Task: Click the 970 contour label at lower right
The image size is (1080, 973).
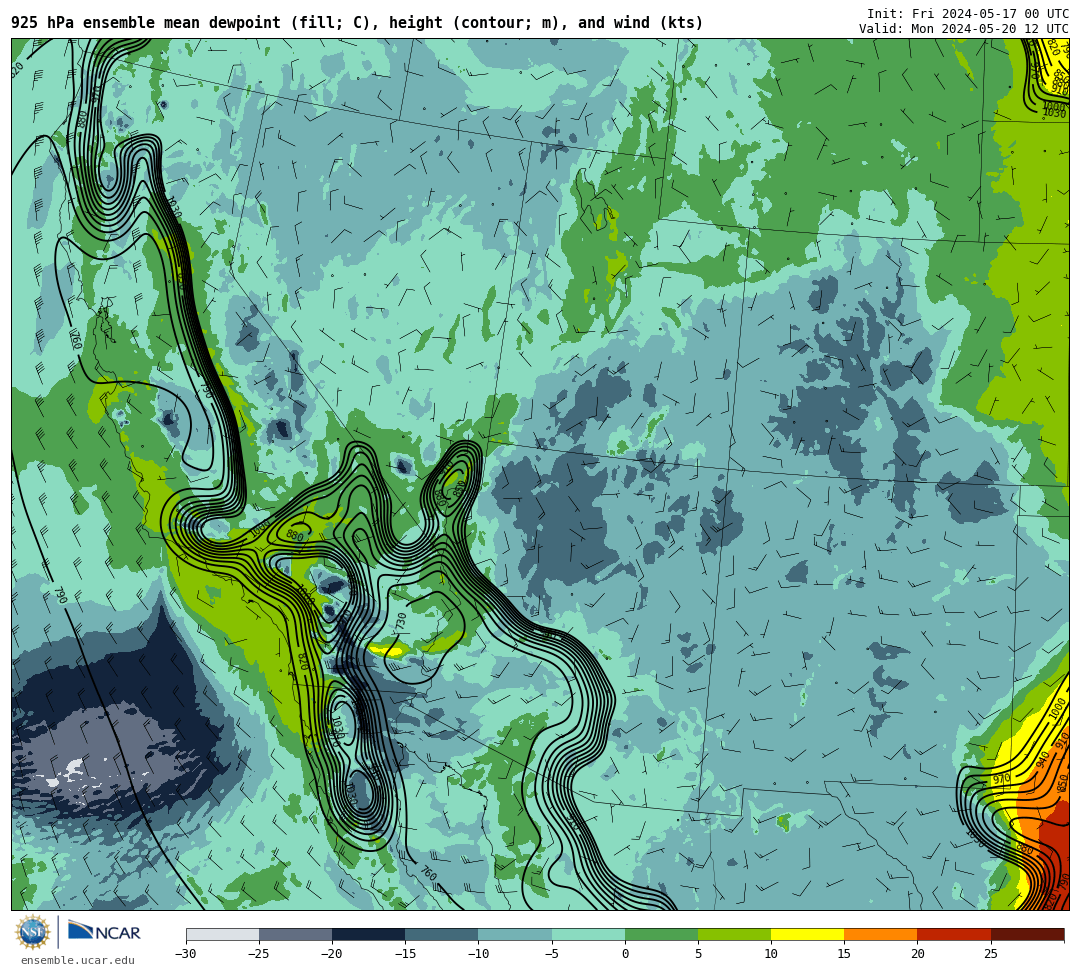Action: pos(1001,779)
